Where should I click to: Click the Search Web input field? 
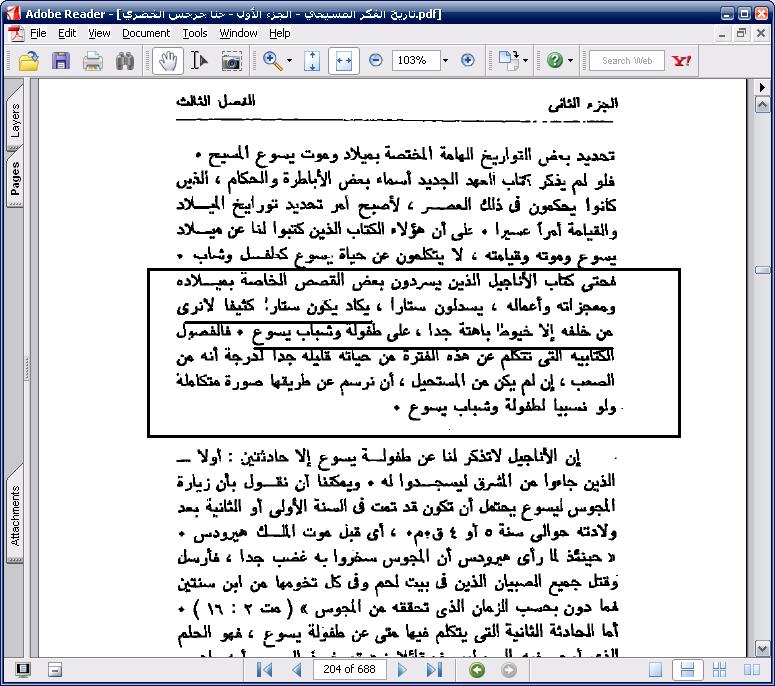pyautogui.click(x=627, y=60)
